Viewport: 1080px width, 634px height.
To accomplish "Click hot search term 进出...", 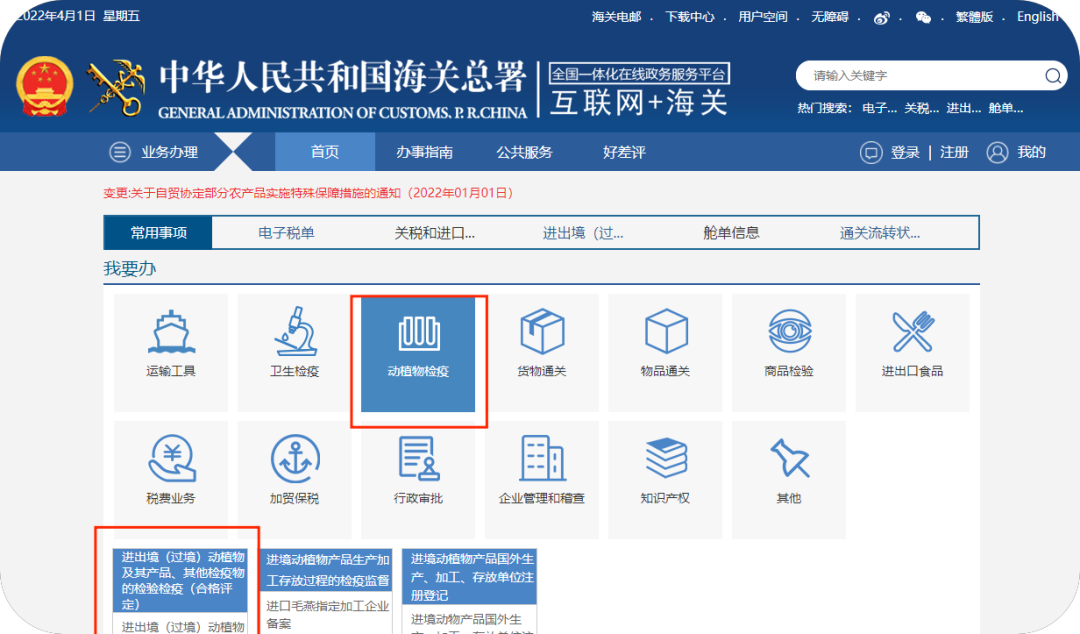I will [964, 108].
